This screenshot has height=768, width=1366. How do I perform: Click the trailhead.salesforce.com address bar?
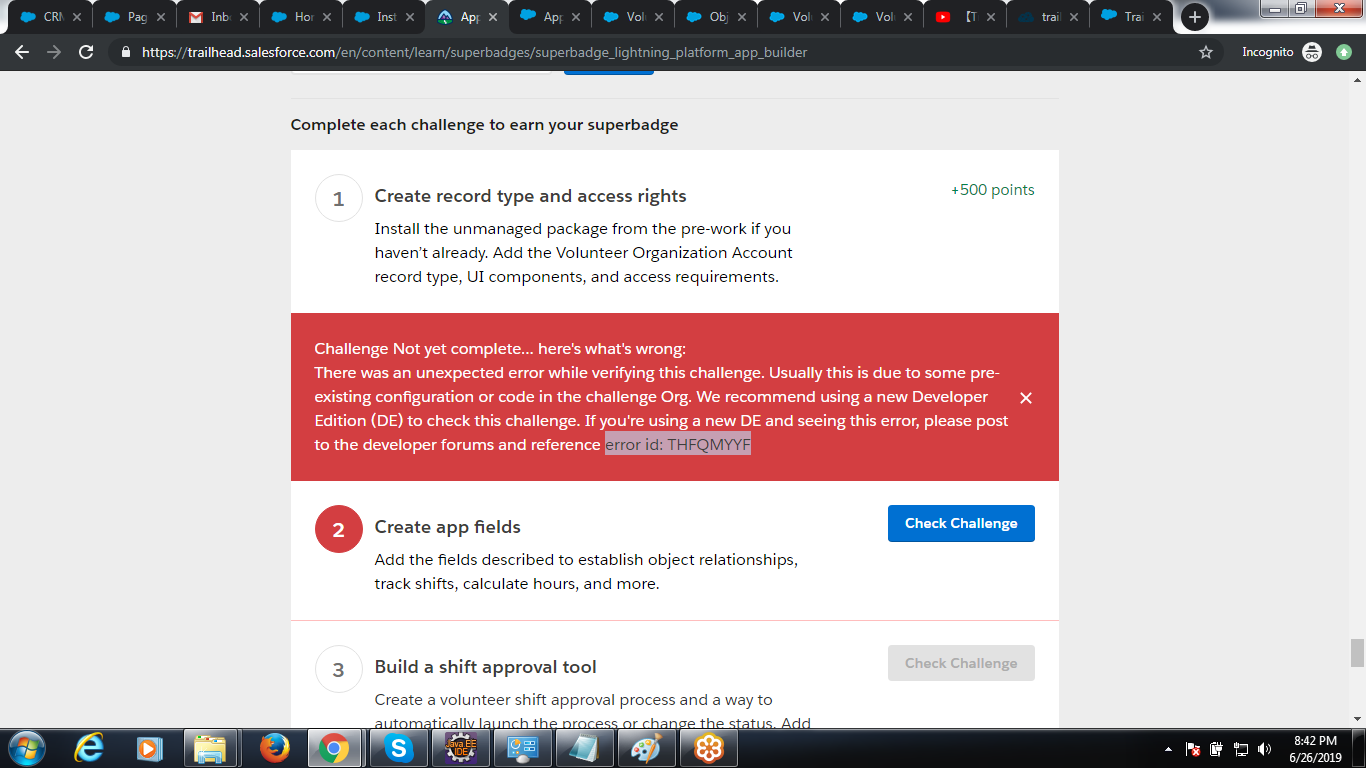pyautogui.click(x=660, y=52)
